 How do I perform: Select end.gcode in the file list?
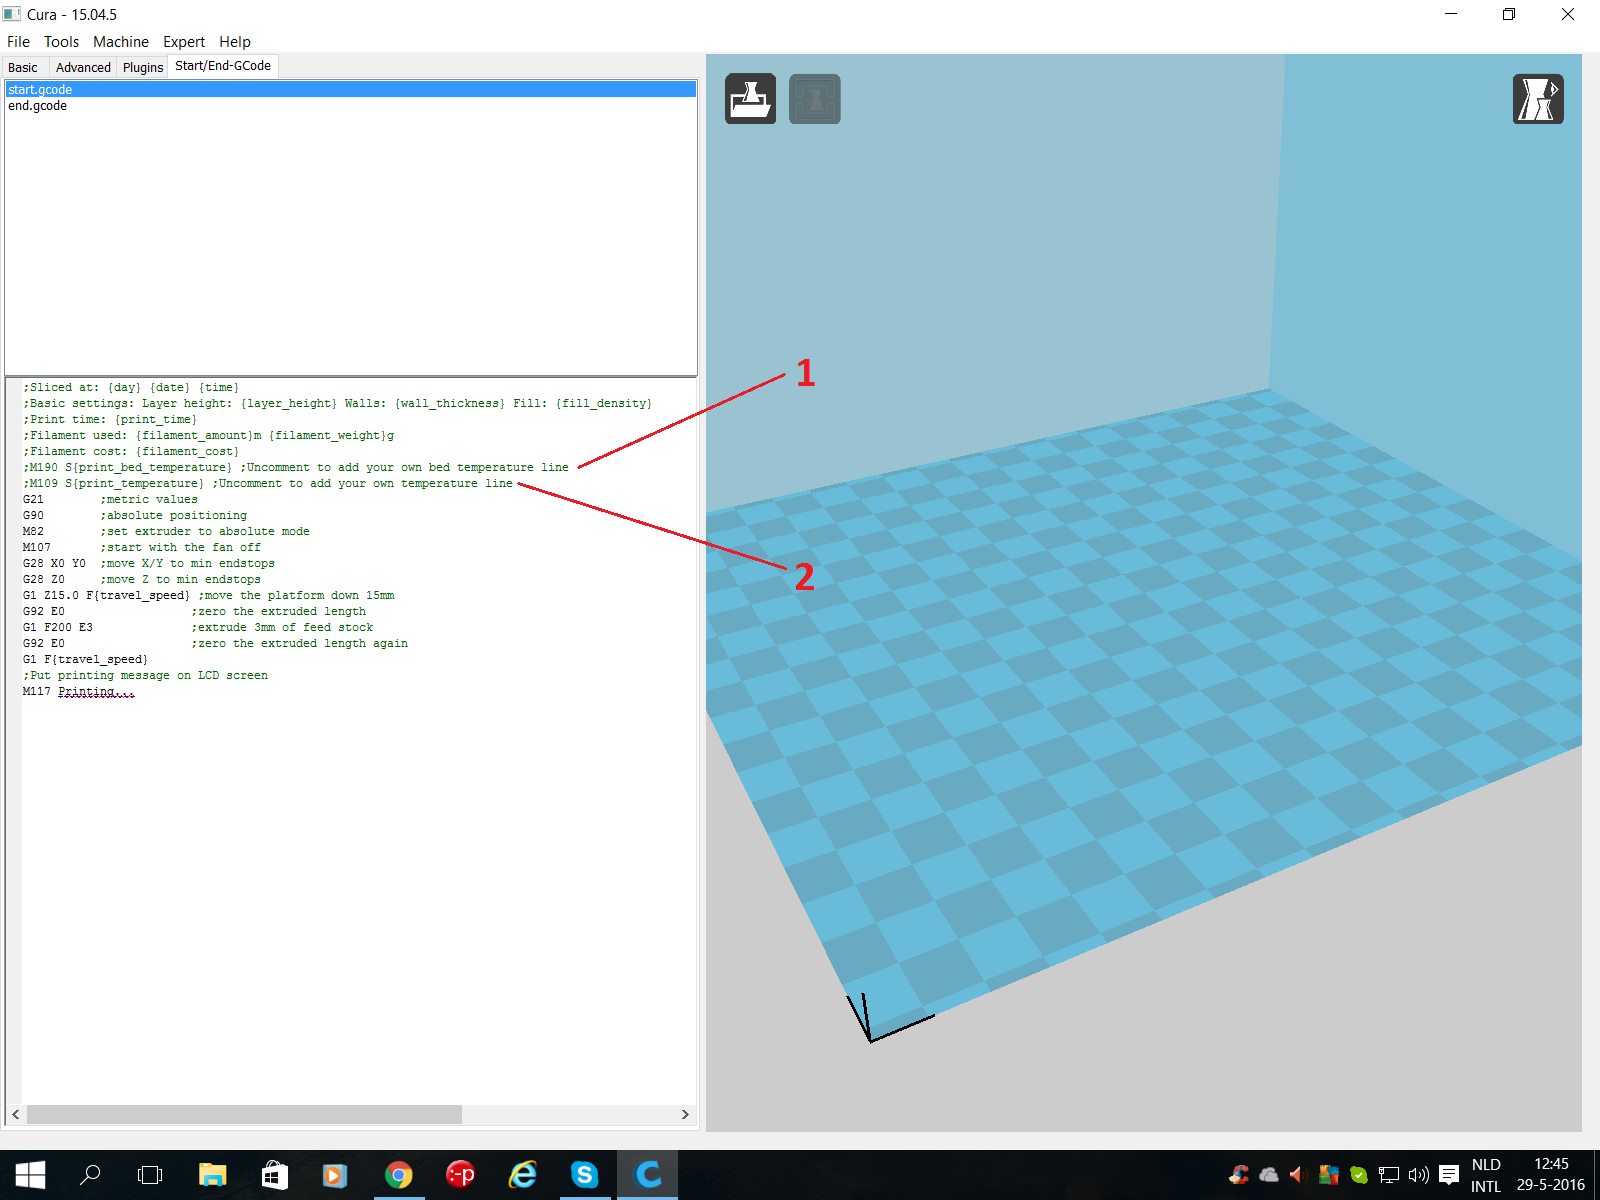click(351, 105)
